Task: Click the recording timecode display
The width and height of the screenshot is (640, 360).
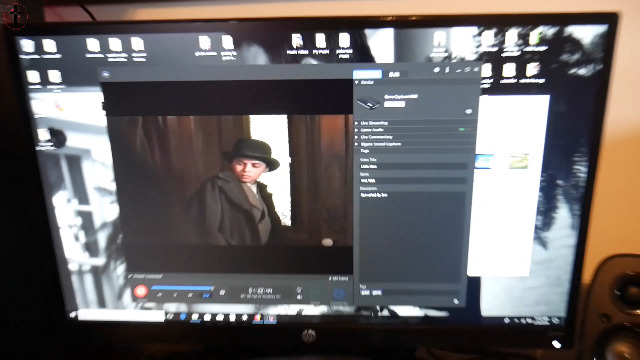Action: click(x=260, y=291)
